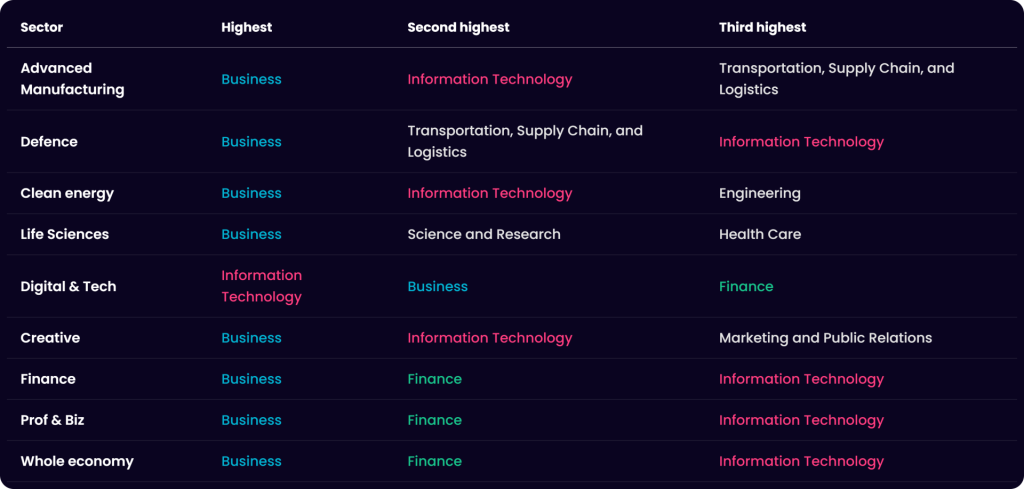
Task: Click Information Technology in Whole economy row
Action: (801, 462)
